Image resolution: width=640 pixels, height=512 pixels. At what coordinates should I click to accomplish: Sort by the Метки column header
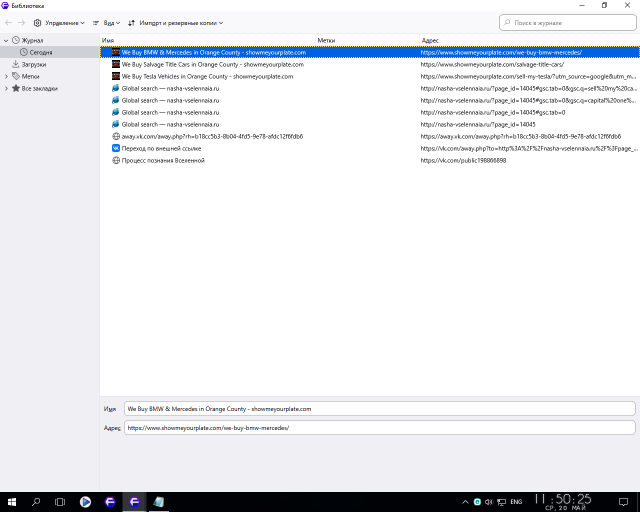click(x=367, y=40)
